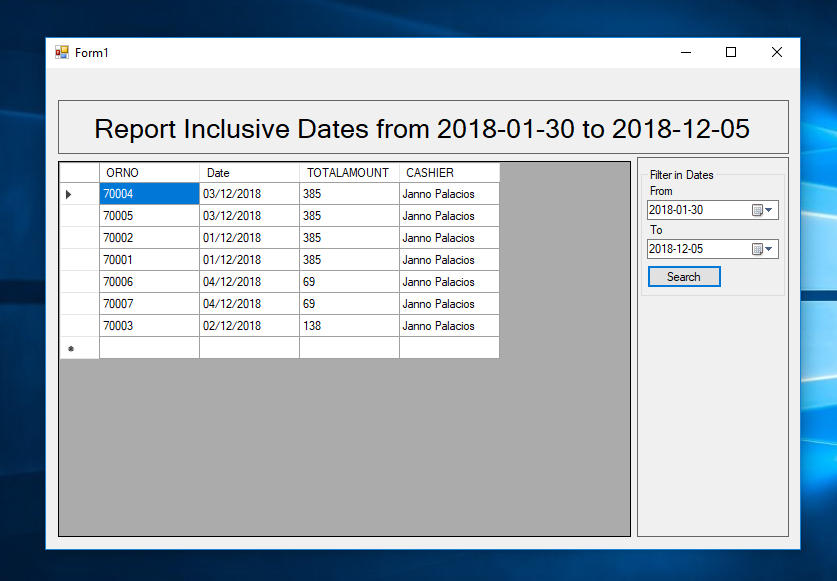This screenshot has height=581, width=837.
Task: Sort by the TOTALAMOUNT column header
Action: 349,173
